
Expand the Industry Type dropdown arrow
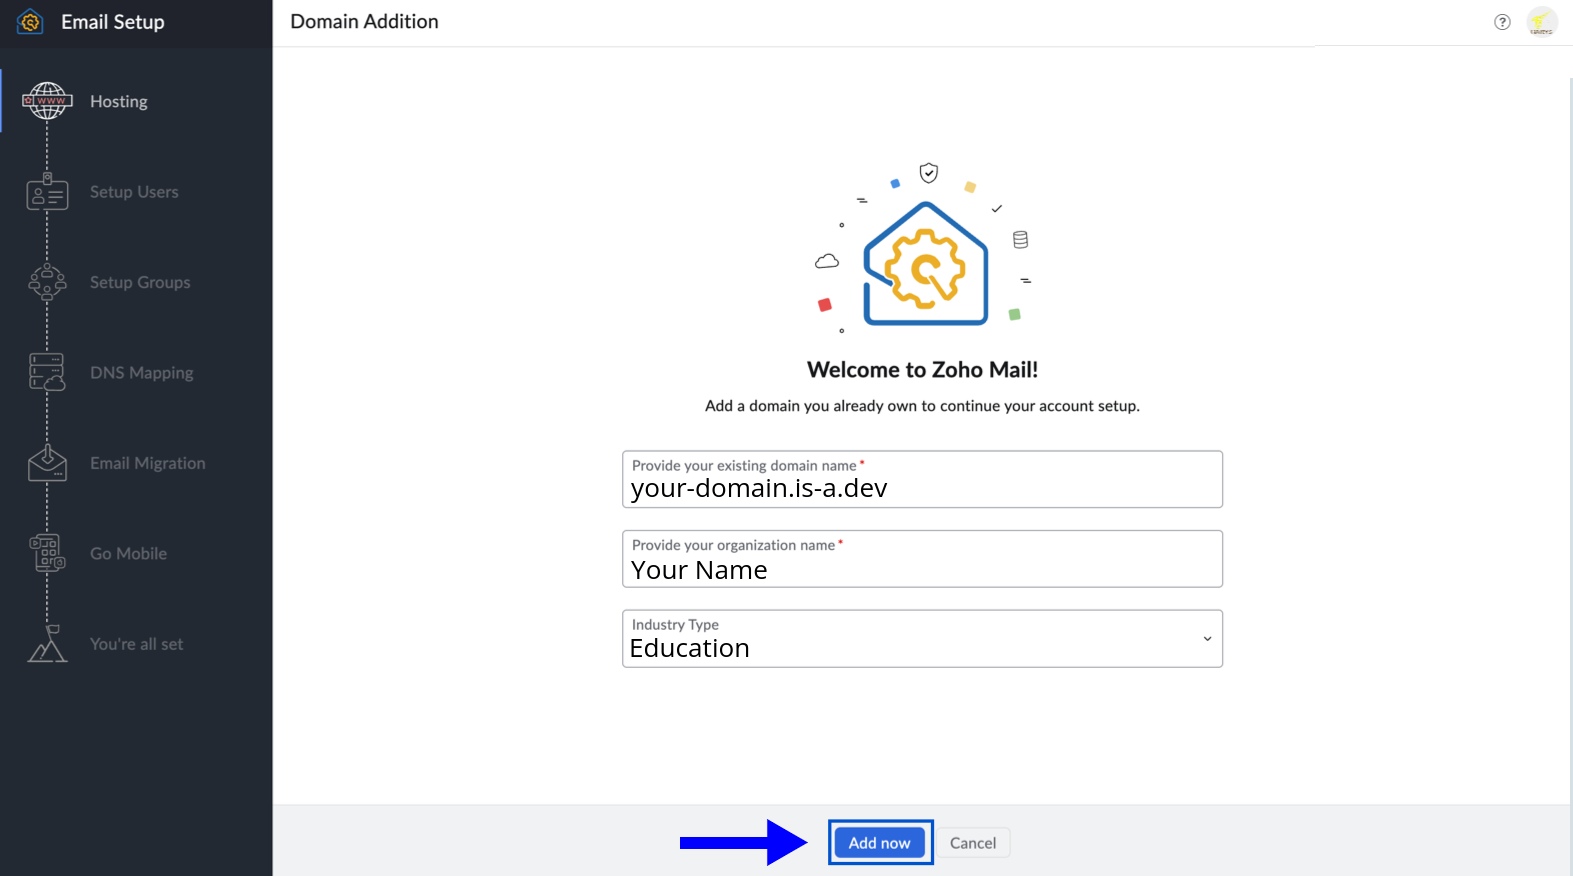point(1207,639)
